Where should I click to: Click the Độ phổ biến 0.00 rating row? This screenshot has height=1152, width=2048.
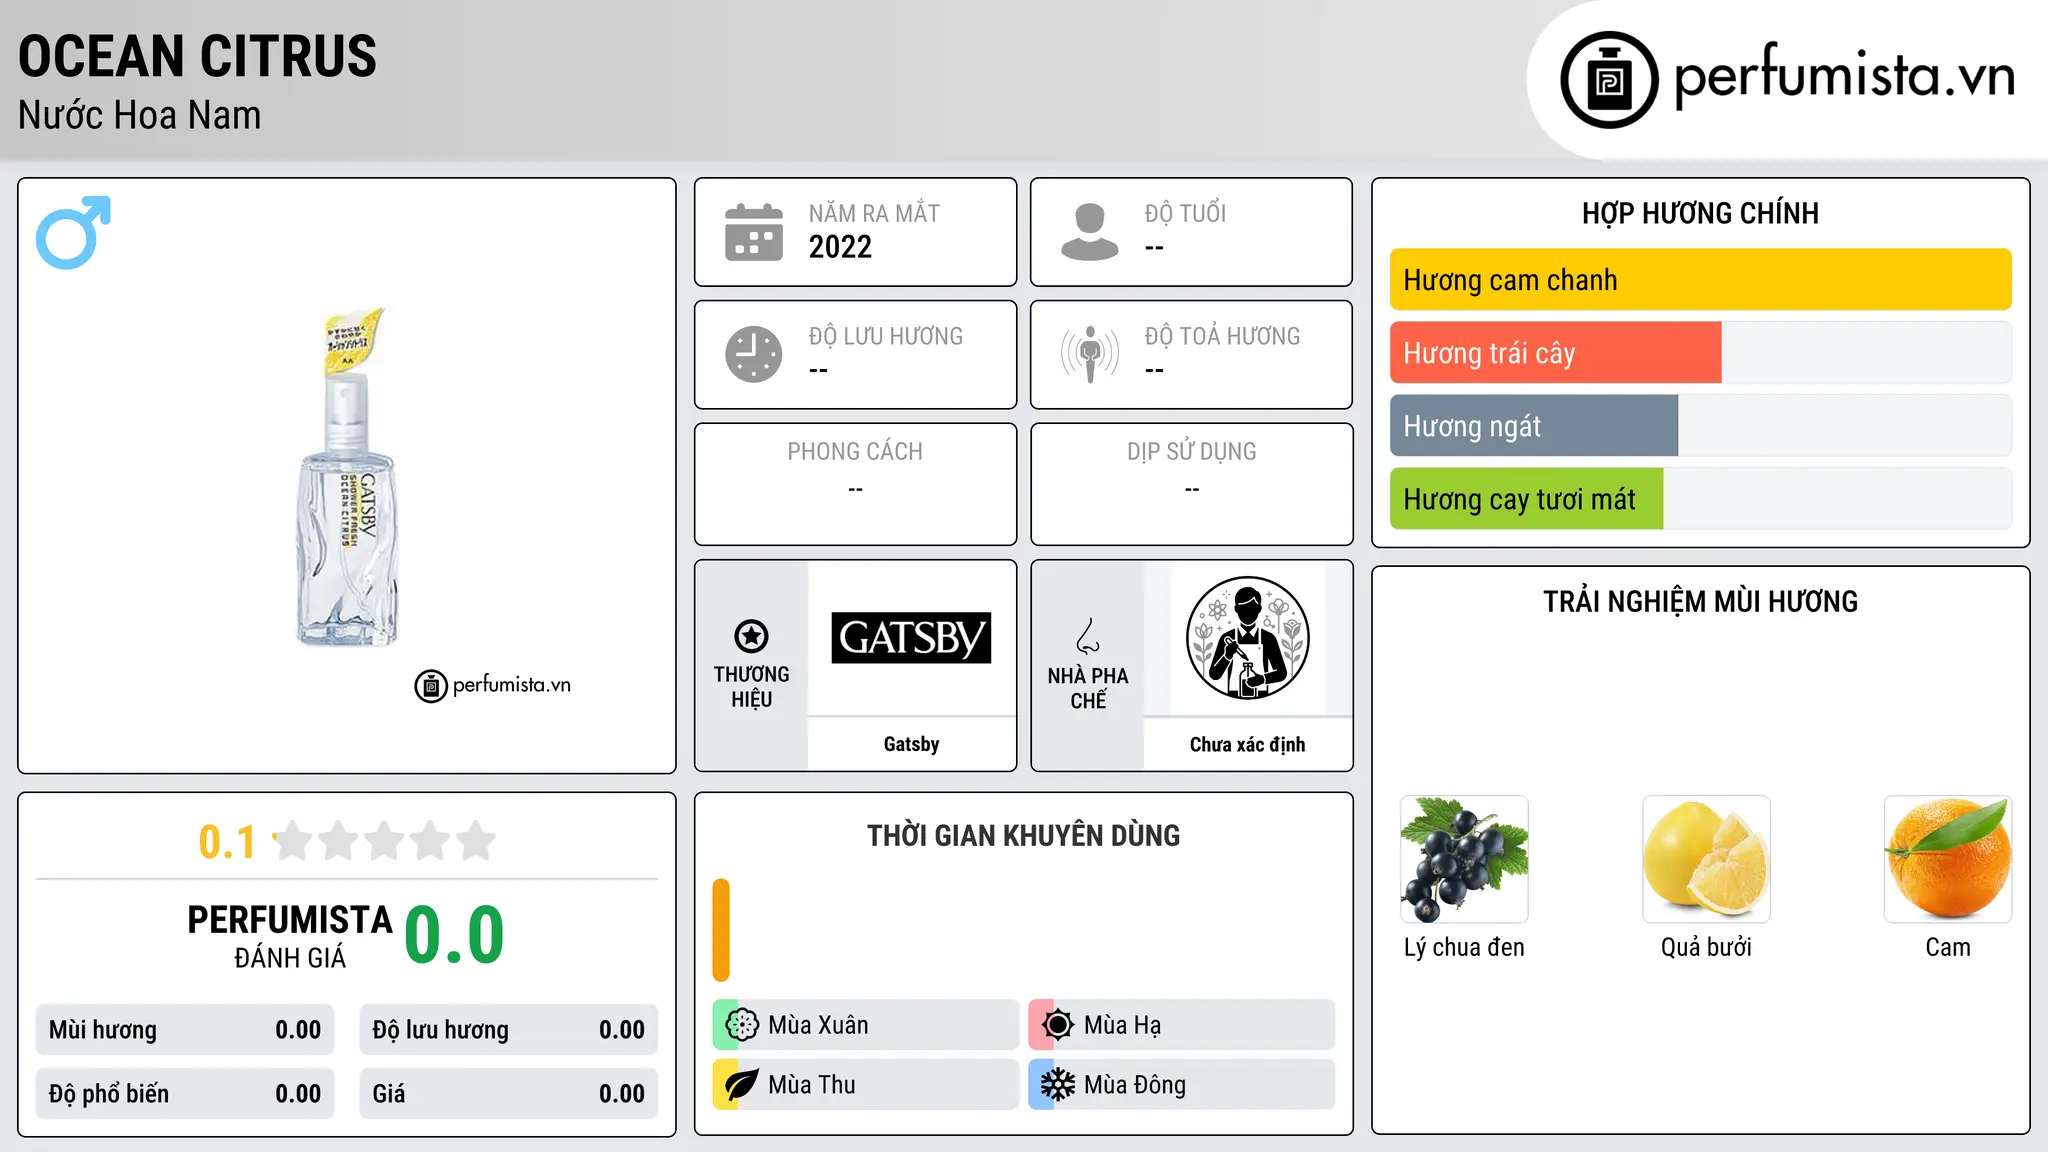click(x=185, y=1094)
